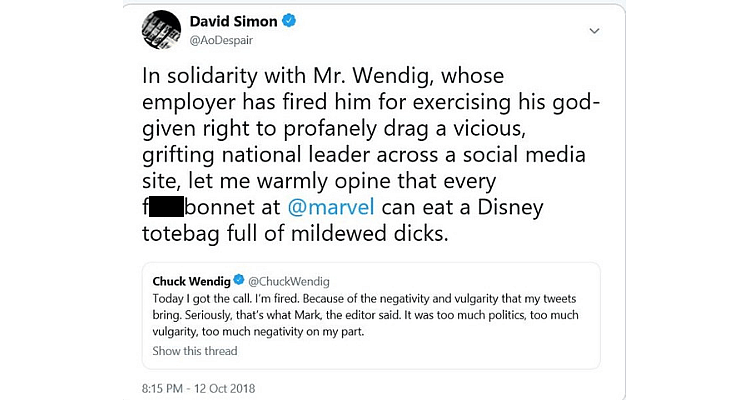Expand the tweet options chevron
750x400 pixels.
(x=593, y=31)
